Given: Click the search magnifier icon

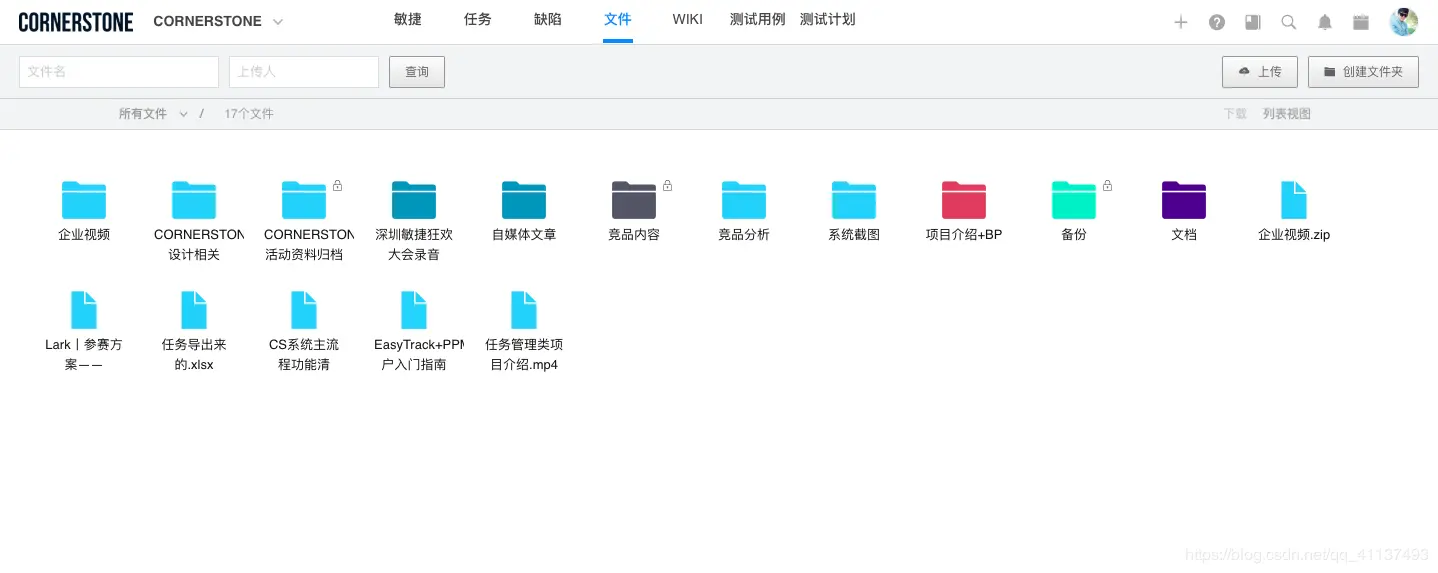Looking at the screenshot, I should [x=1289, y=22].
